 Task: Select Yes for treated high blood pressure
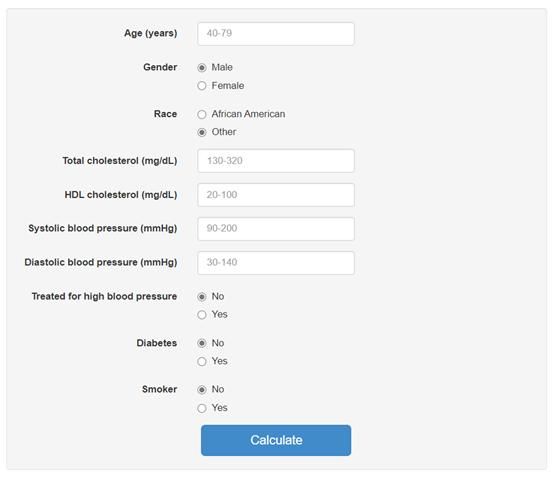[x=202, y=315]
